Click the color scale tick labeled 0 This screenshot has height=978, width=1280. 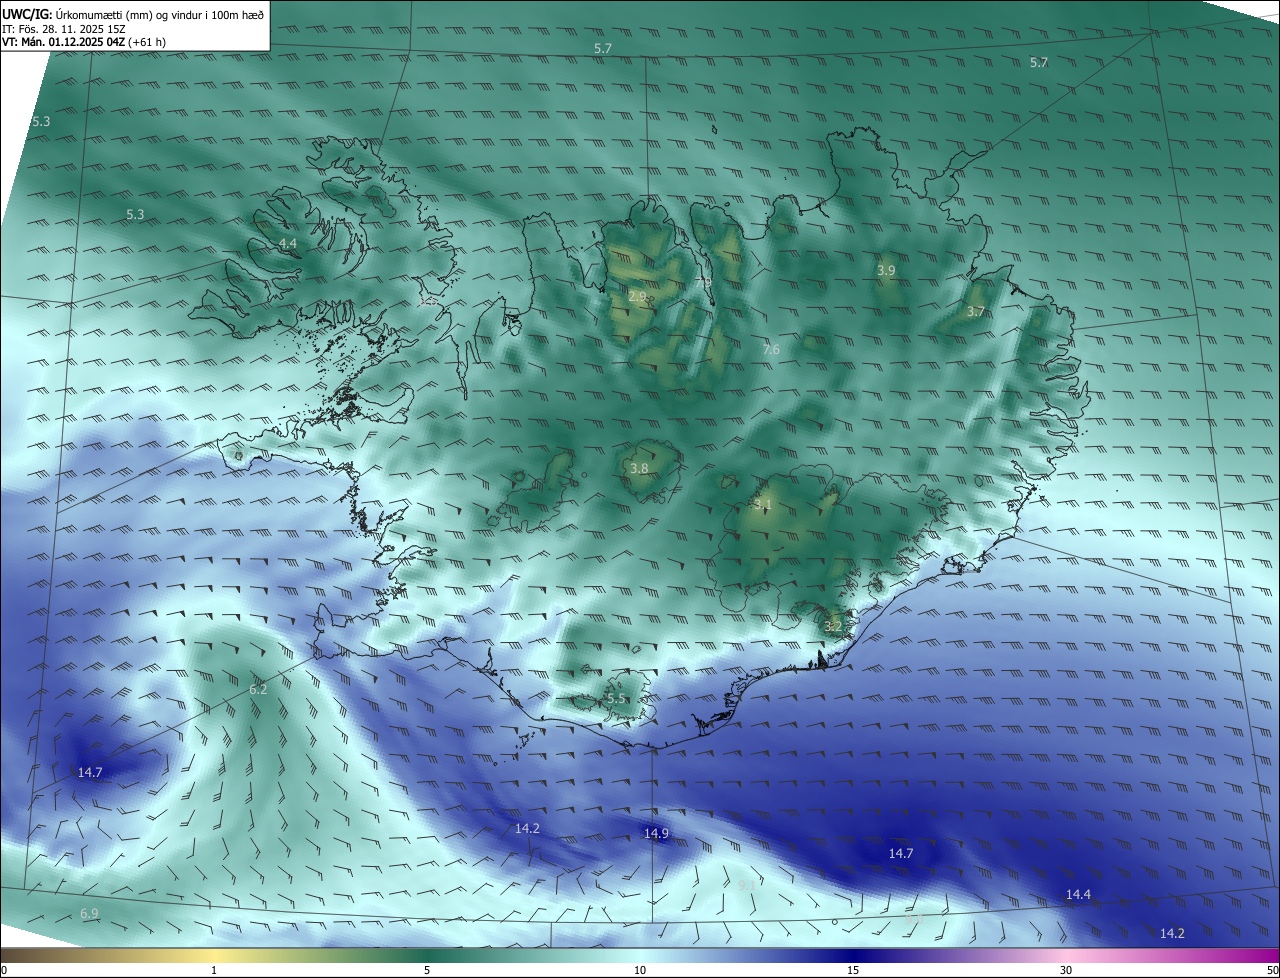coord(4,970)
